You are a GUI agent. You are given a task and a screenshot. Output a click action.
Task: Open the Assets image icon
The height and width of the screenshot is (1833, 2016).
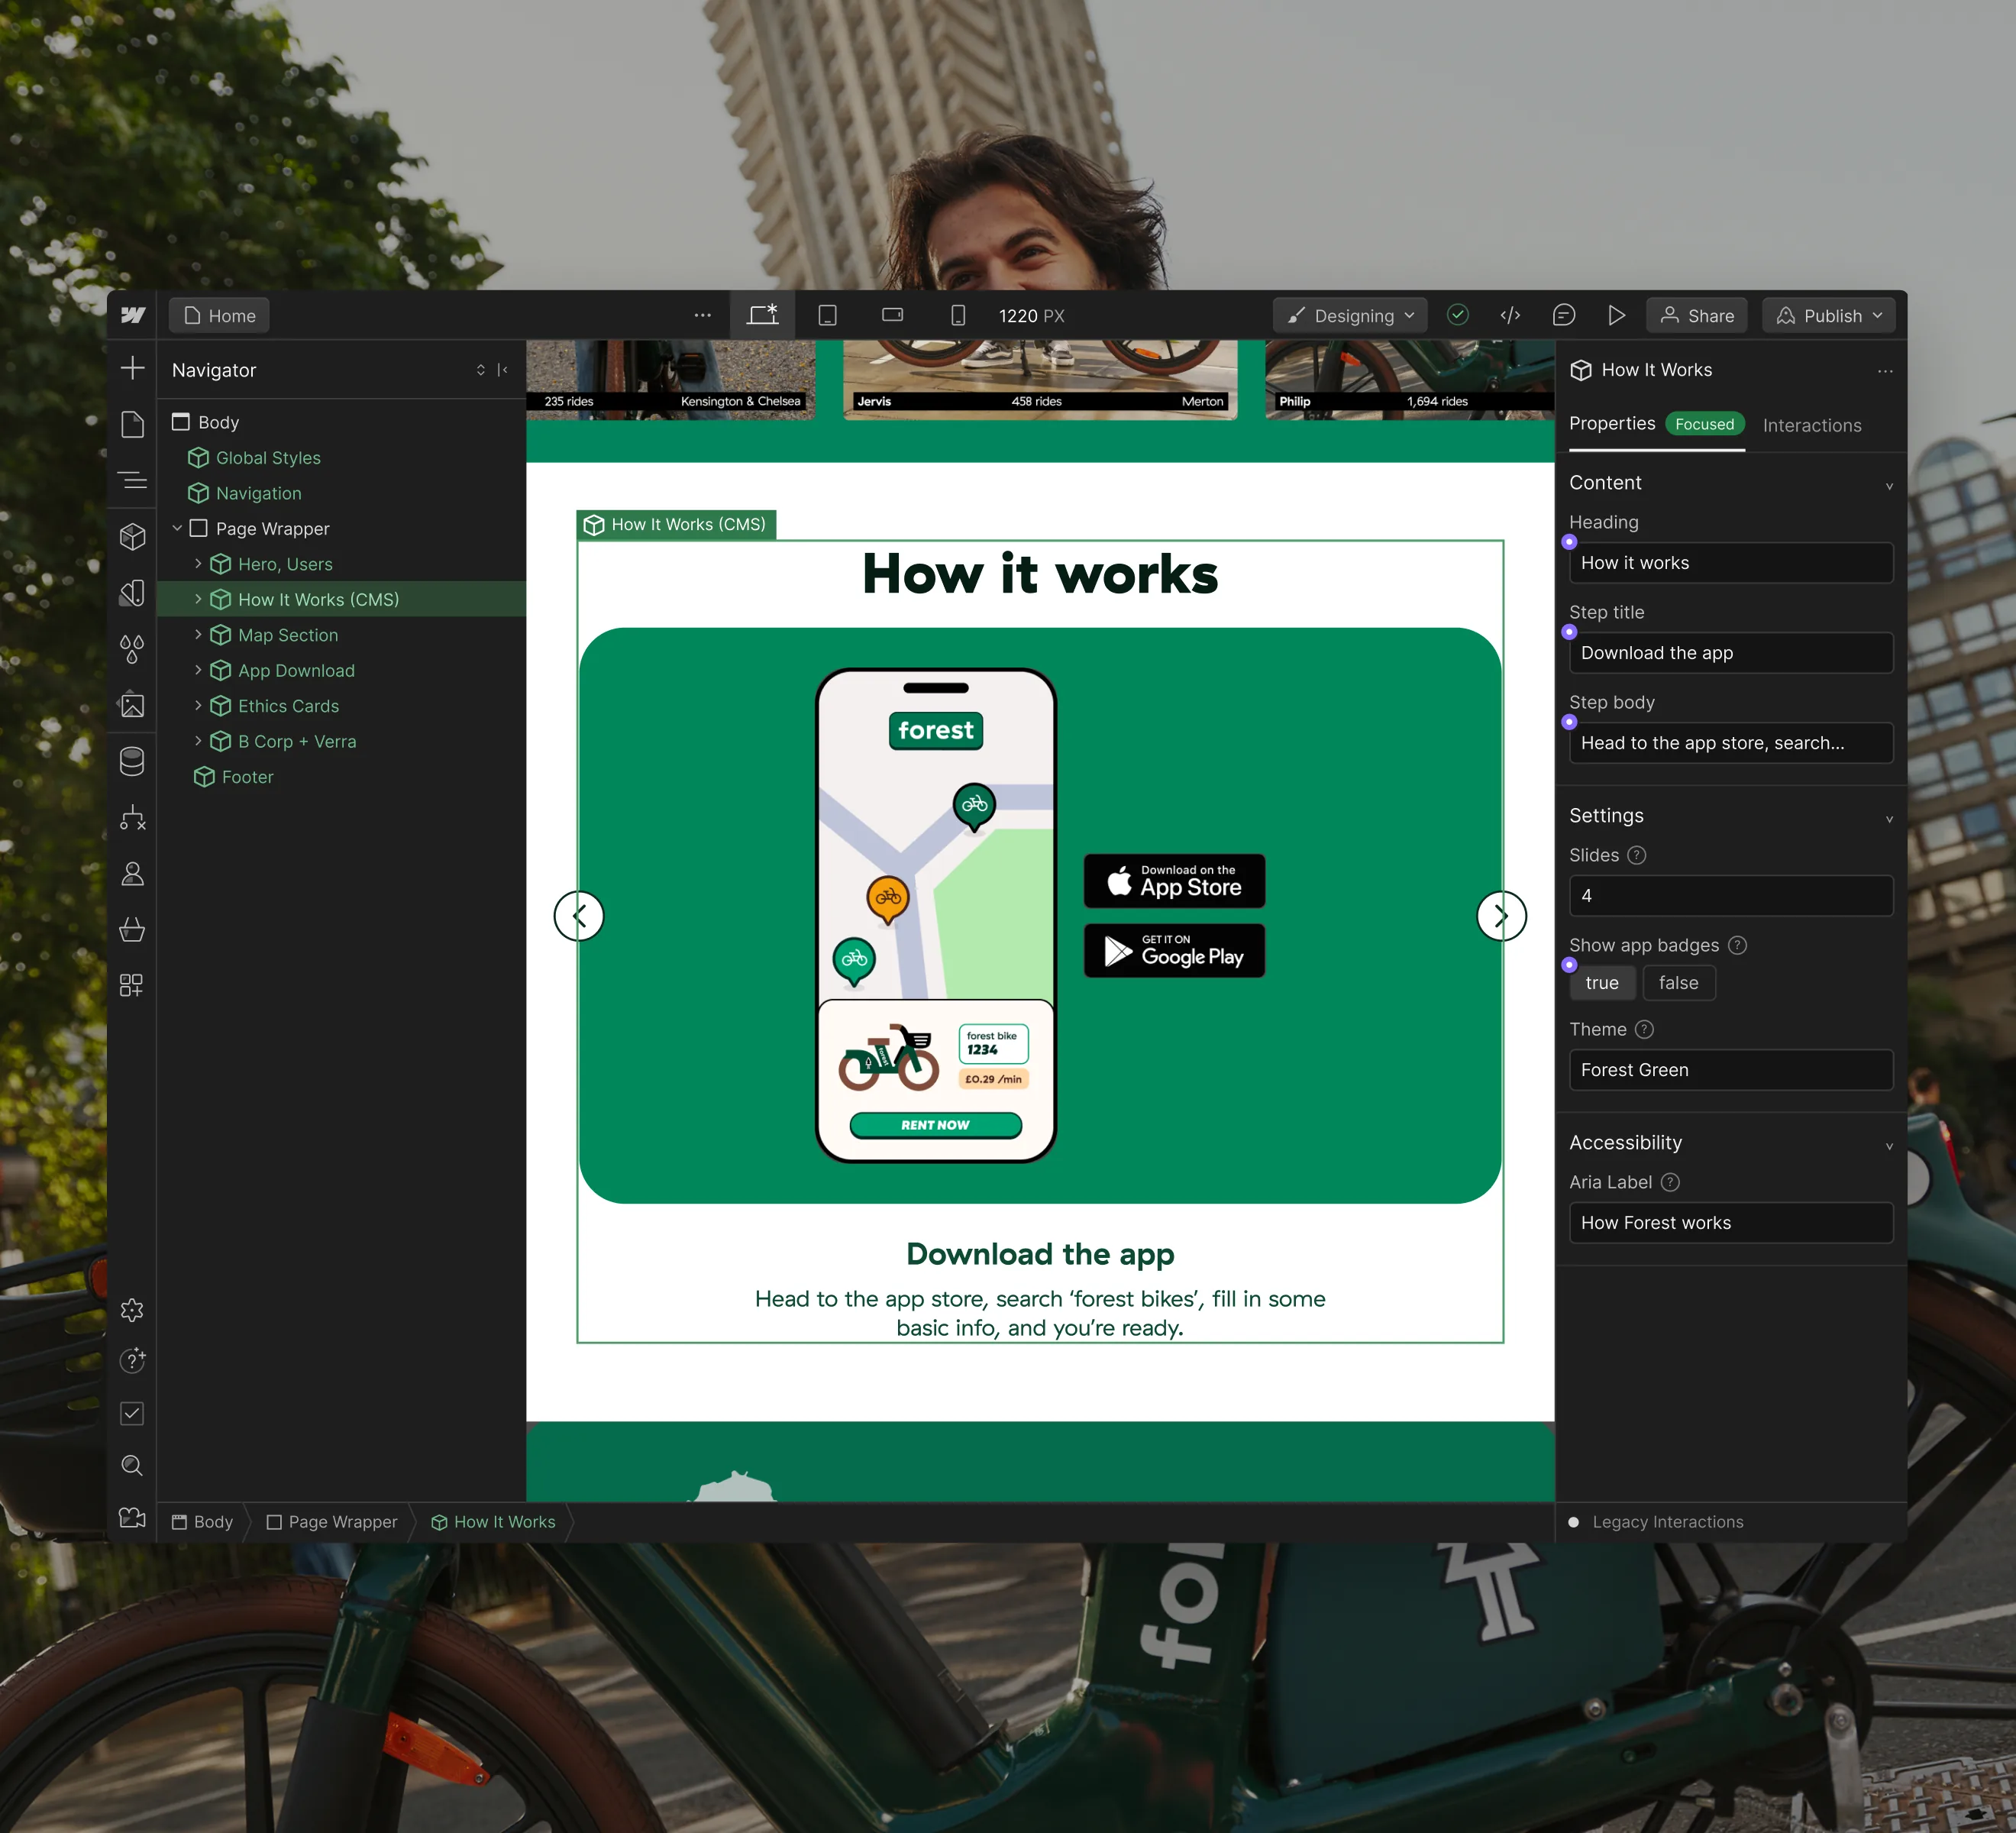pos(132,705)
